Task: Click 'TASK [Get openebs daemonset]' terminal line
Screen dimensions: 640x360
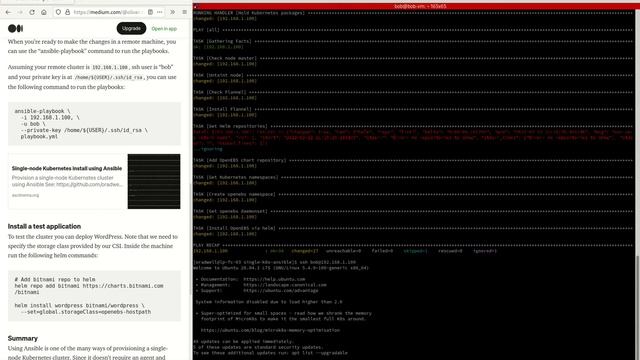Action: pos(412,211)
